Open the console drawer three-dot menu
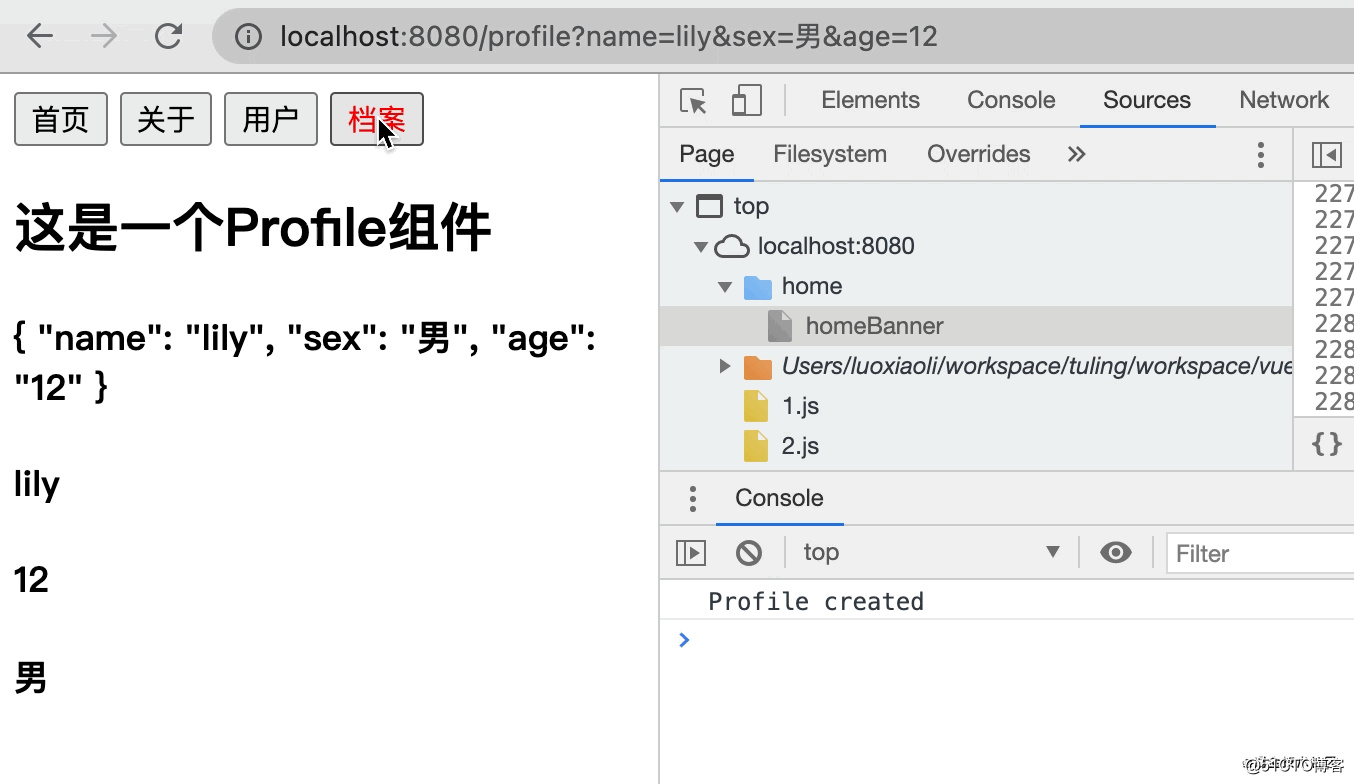The width and height of the screenshot is (1354, 784). pyautogui.click(x=692, y=498)
